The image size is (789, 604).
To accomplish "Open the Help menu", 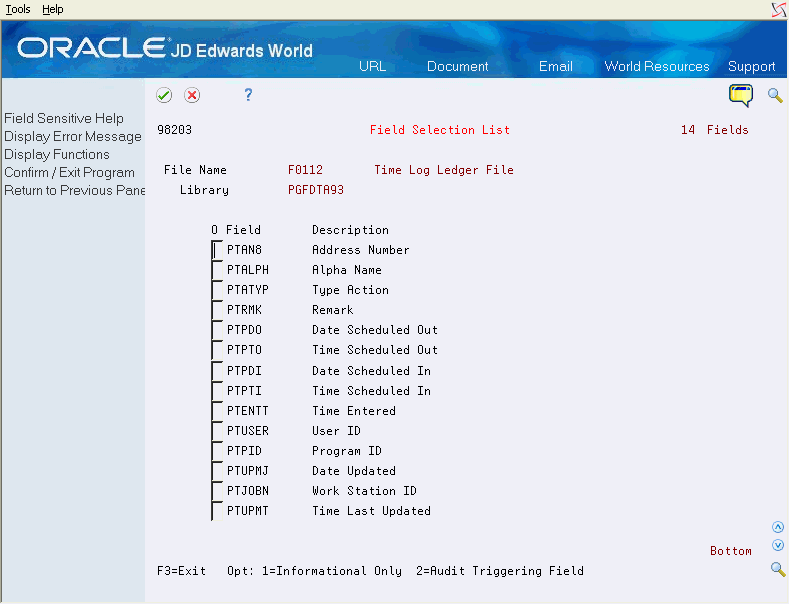I will 52,9.
